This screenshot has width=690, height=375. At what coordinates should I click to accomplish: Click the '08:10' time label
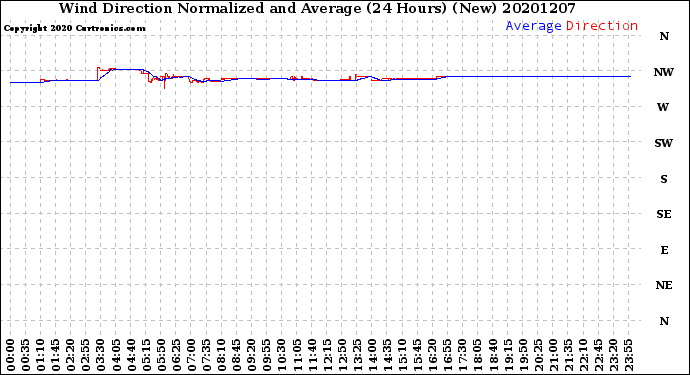tap(221, 355)
